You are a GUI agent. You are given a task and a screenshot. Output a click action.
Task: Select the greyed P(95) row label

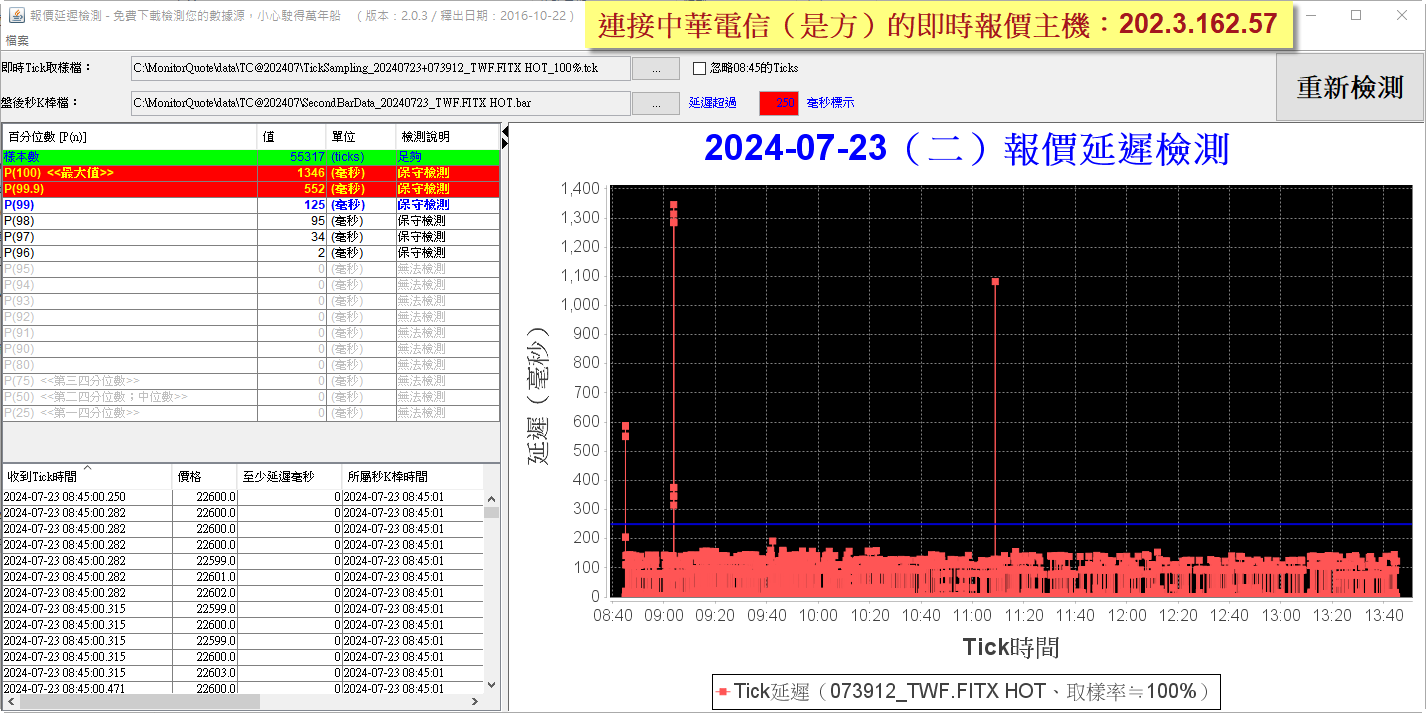pyautogui.click(x=19, y=269)
